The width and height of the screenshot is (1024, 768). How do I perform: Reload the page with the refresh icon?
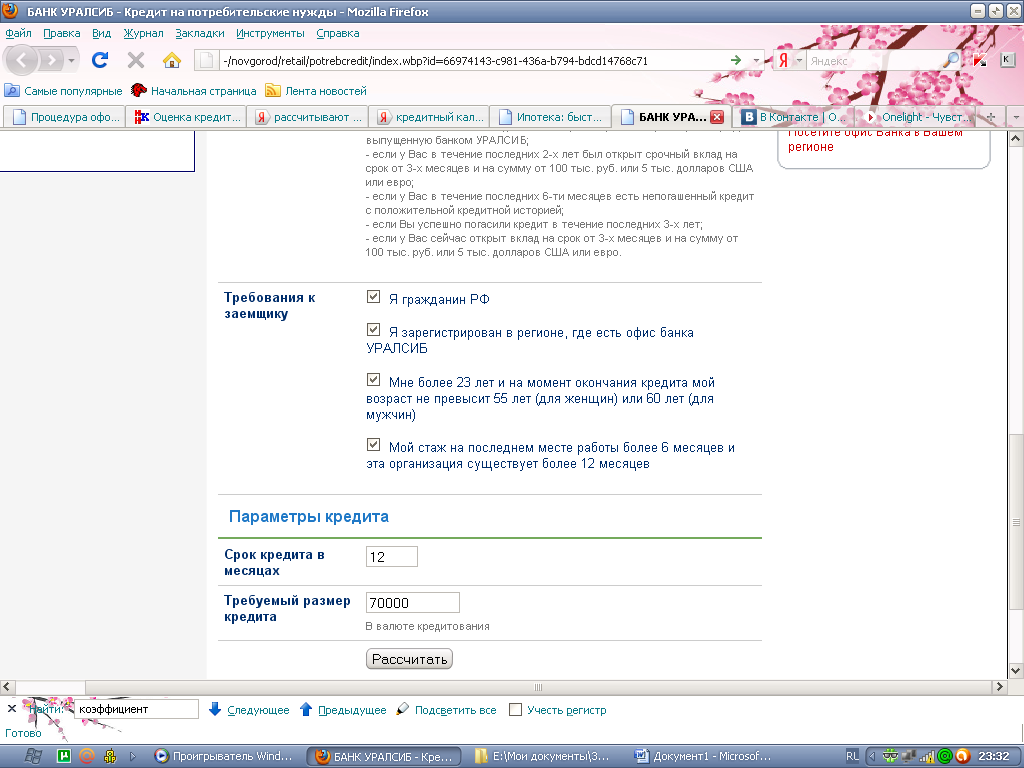pyautogui.click(x=100, y=60)
